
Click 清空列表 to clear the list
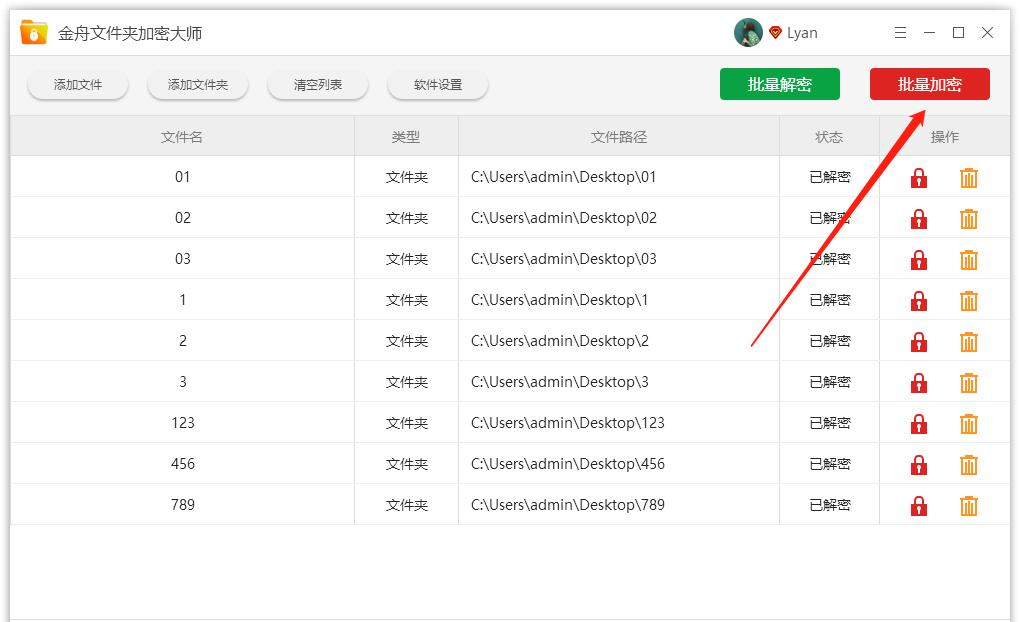(x=317, y=85)
